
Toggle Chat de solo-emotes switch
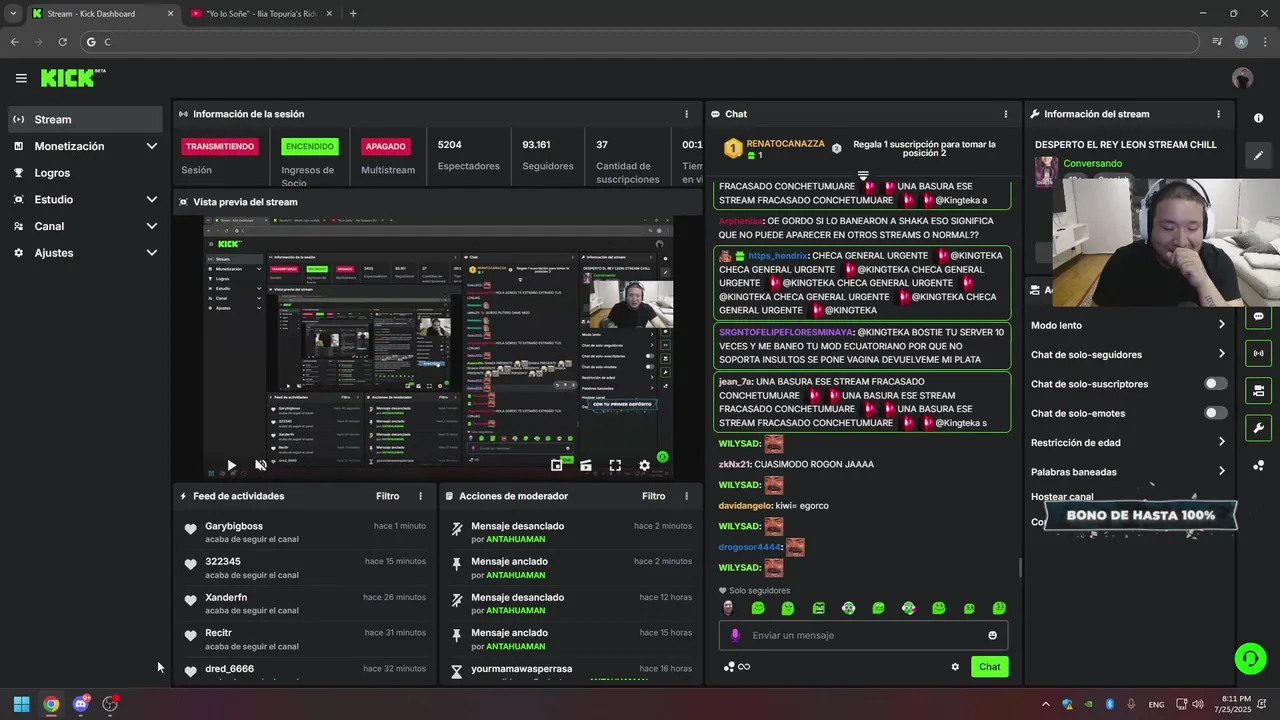[x=1215, y=413]
